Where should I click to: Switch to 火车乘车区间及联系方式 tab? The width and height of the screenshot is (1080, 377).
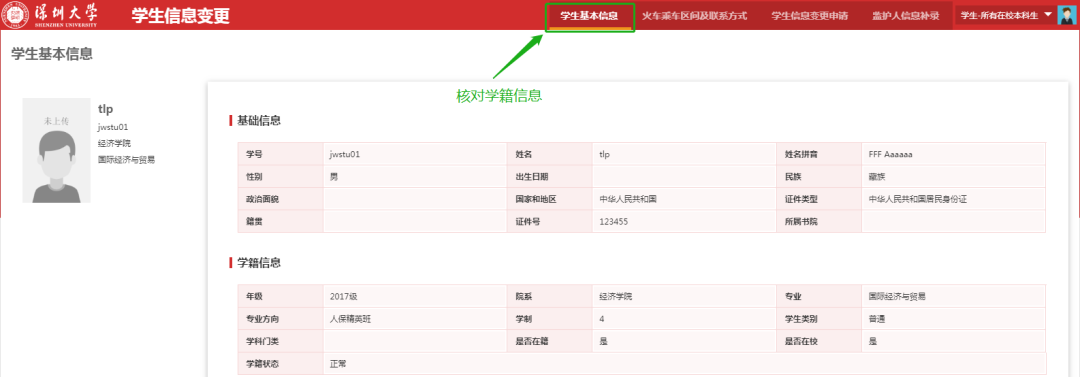point(694,15)
